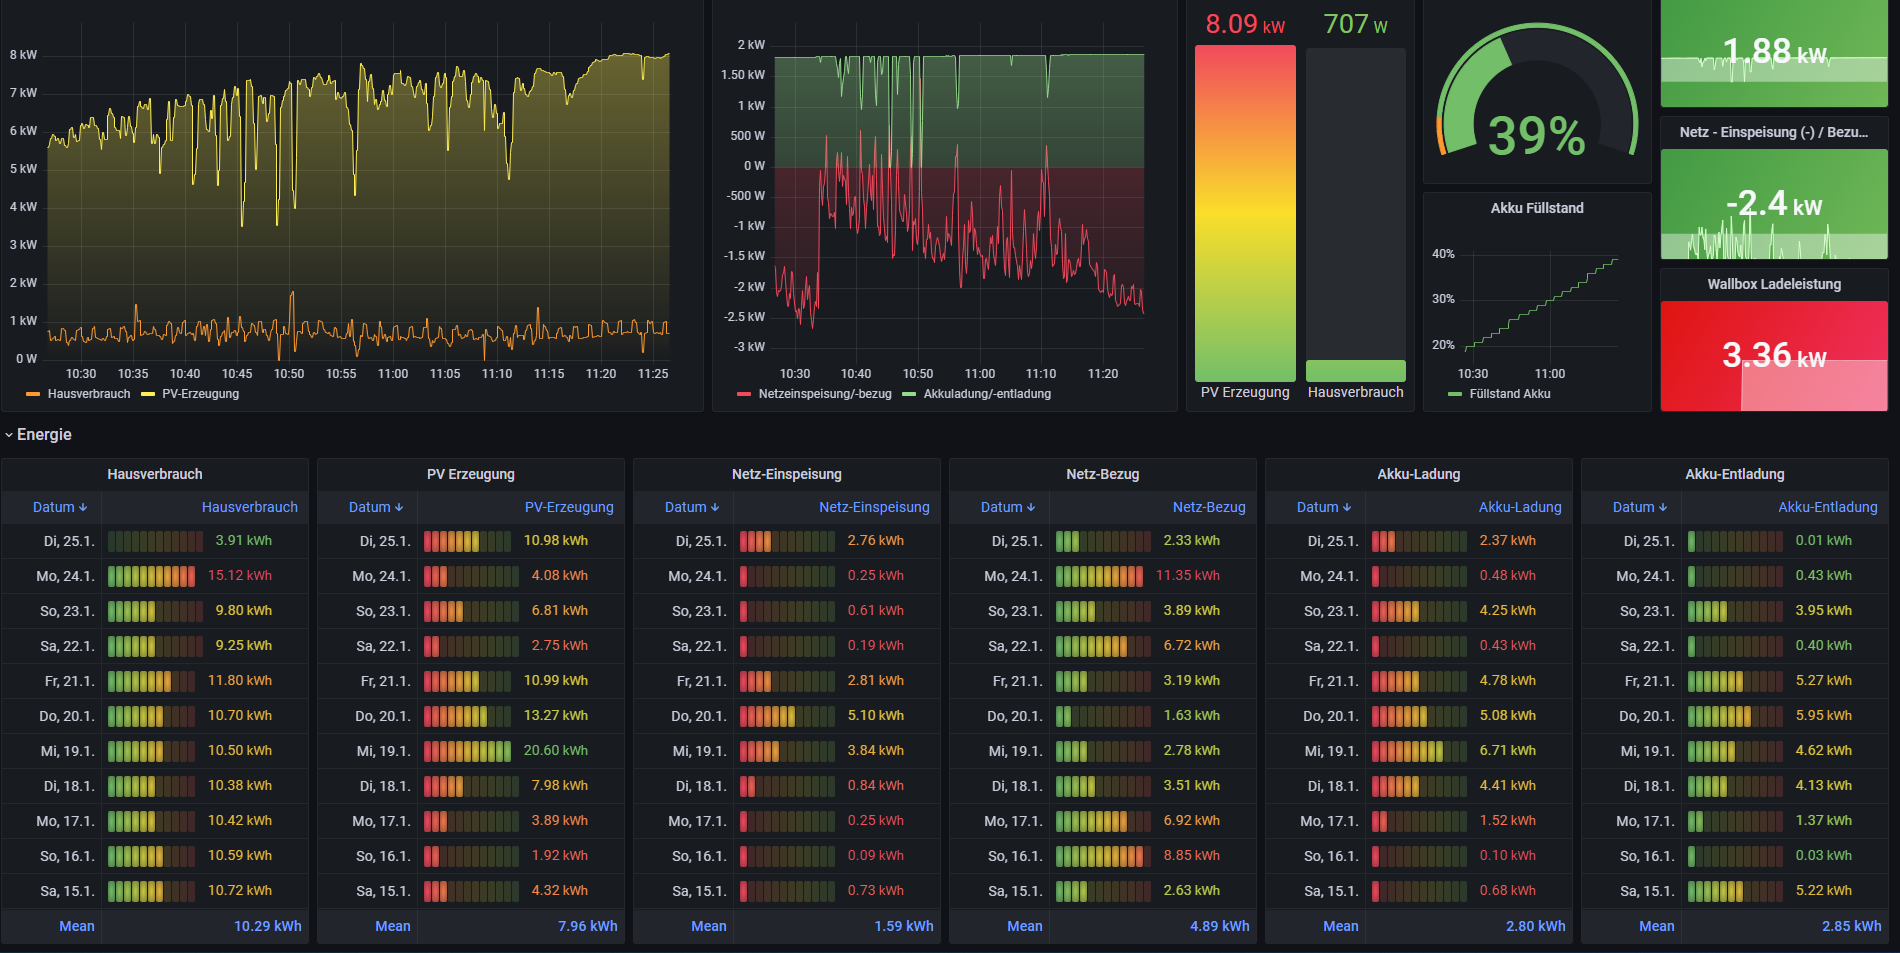Sort Akku-Entladung table by Datum column
The height and width of the screenshot is (953, 1900).
coord(1640,507)
